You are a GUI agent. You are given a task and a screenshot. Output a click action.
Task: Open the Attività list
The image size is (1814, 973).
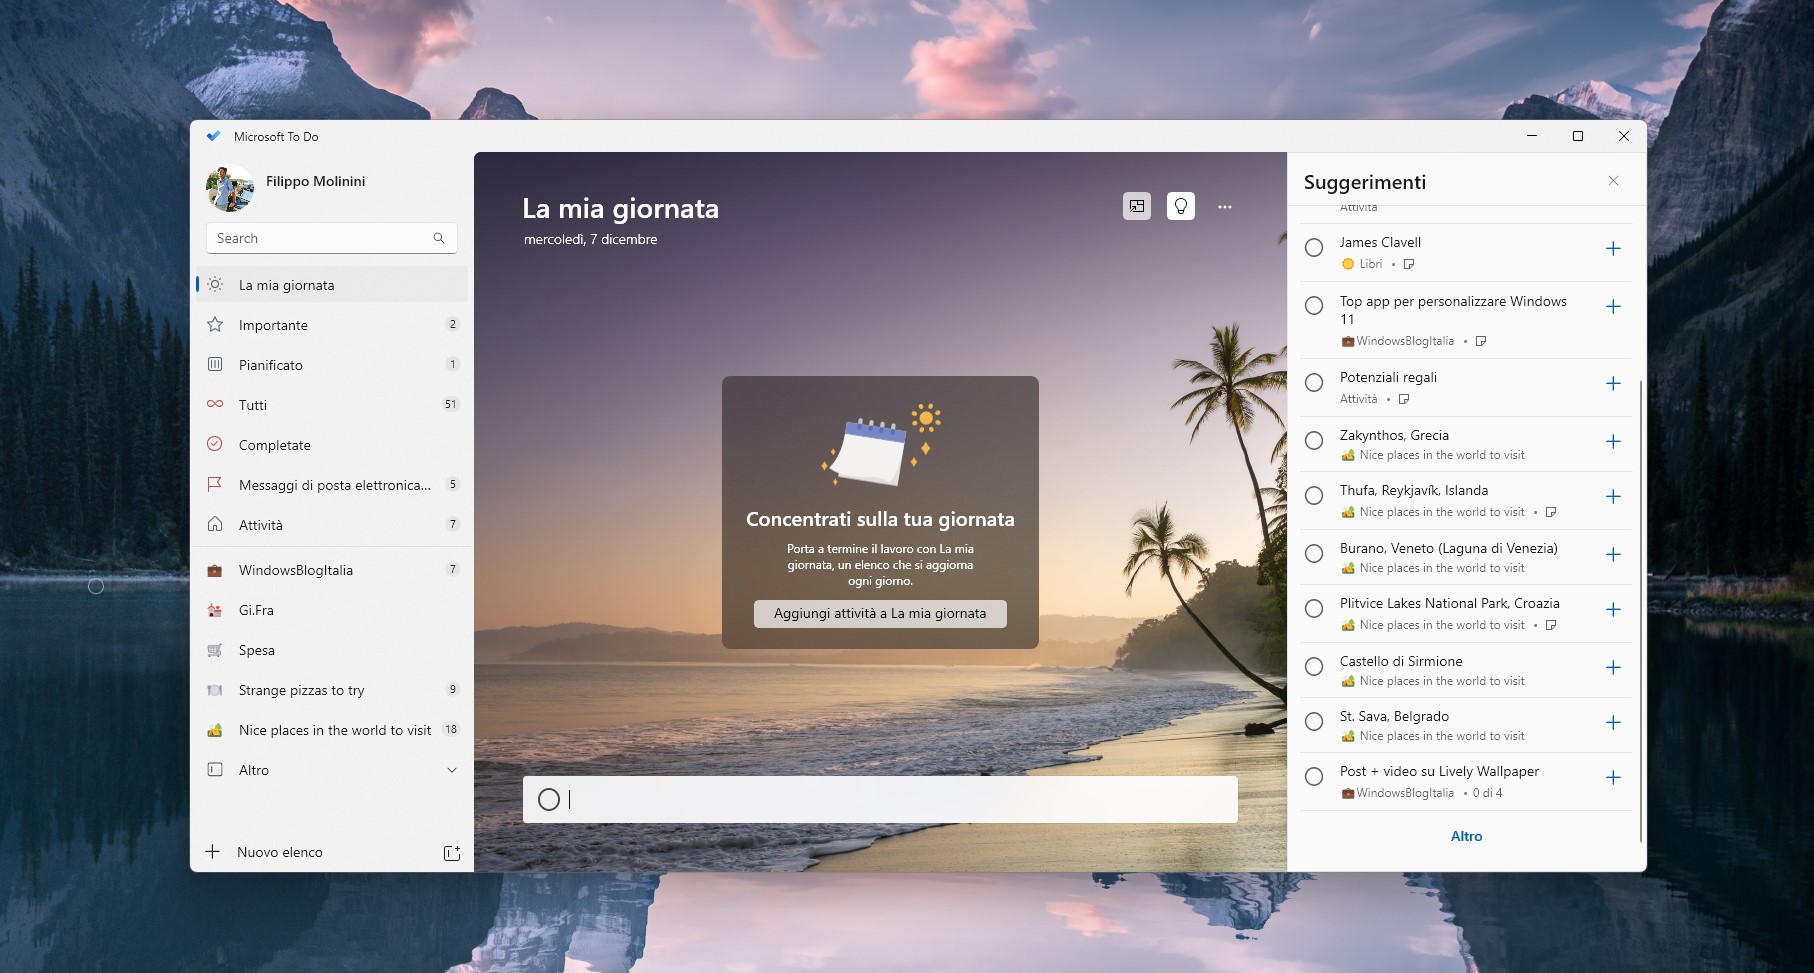click(x=331, y=525)
